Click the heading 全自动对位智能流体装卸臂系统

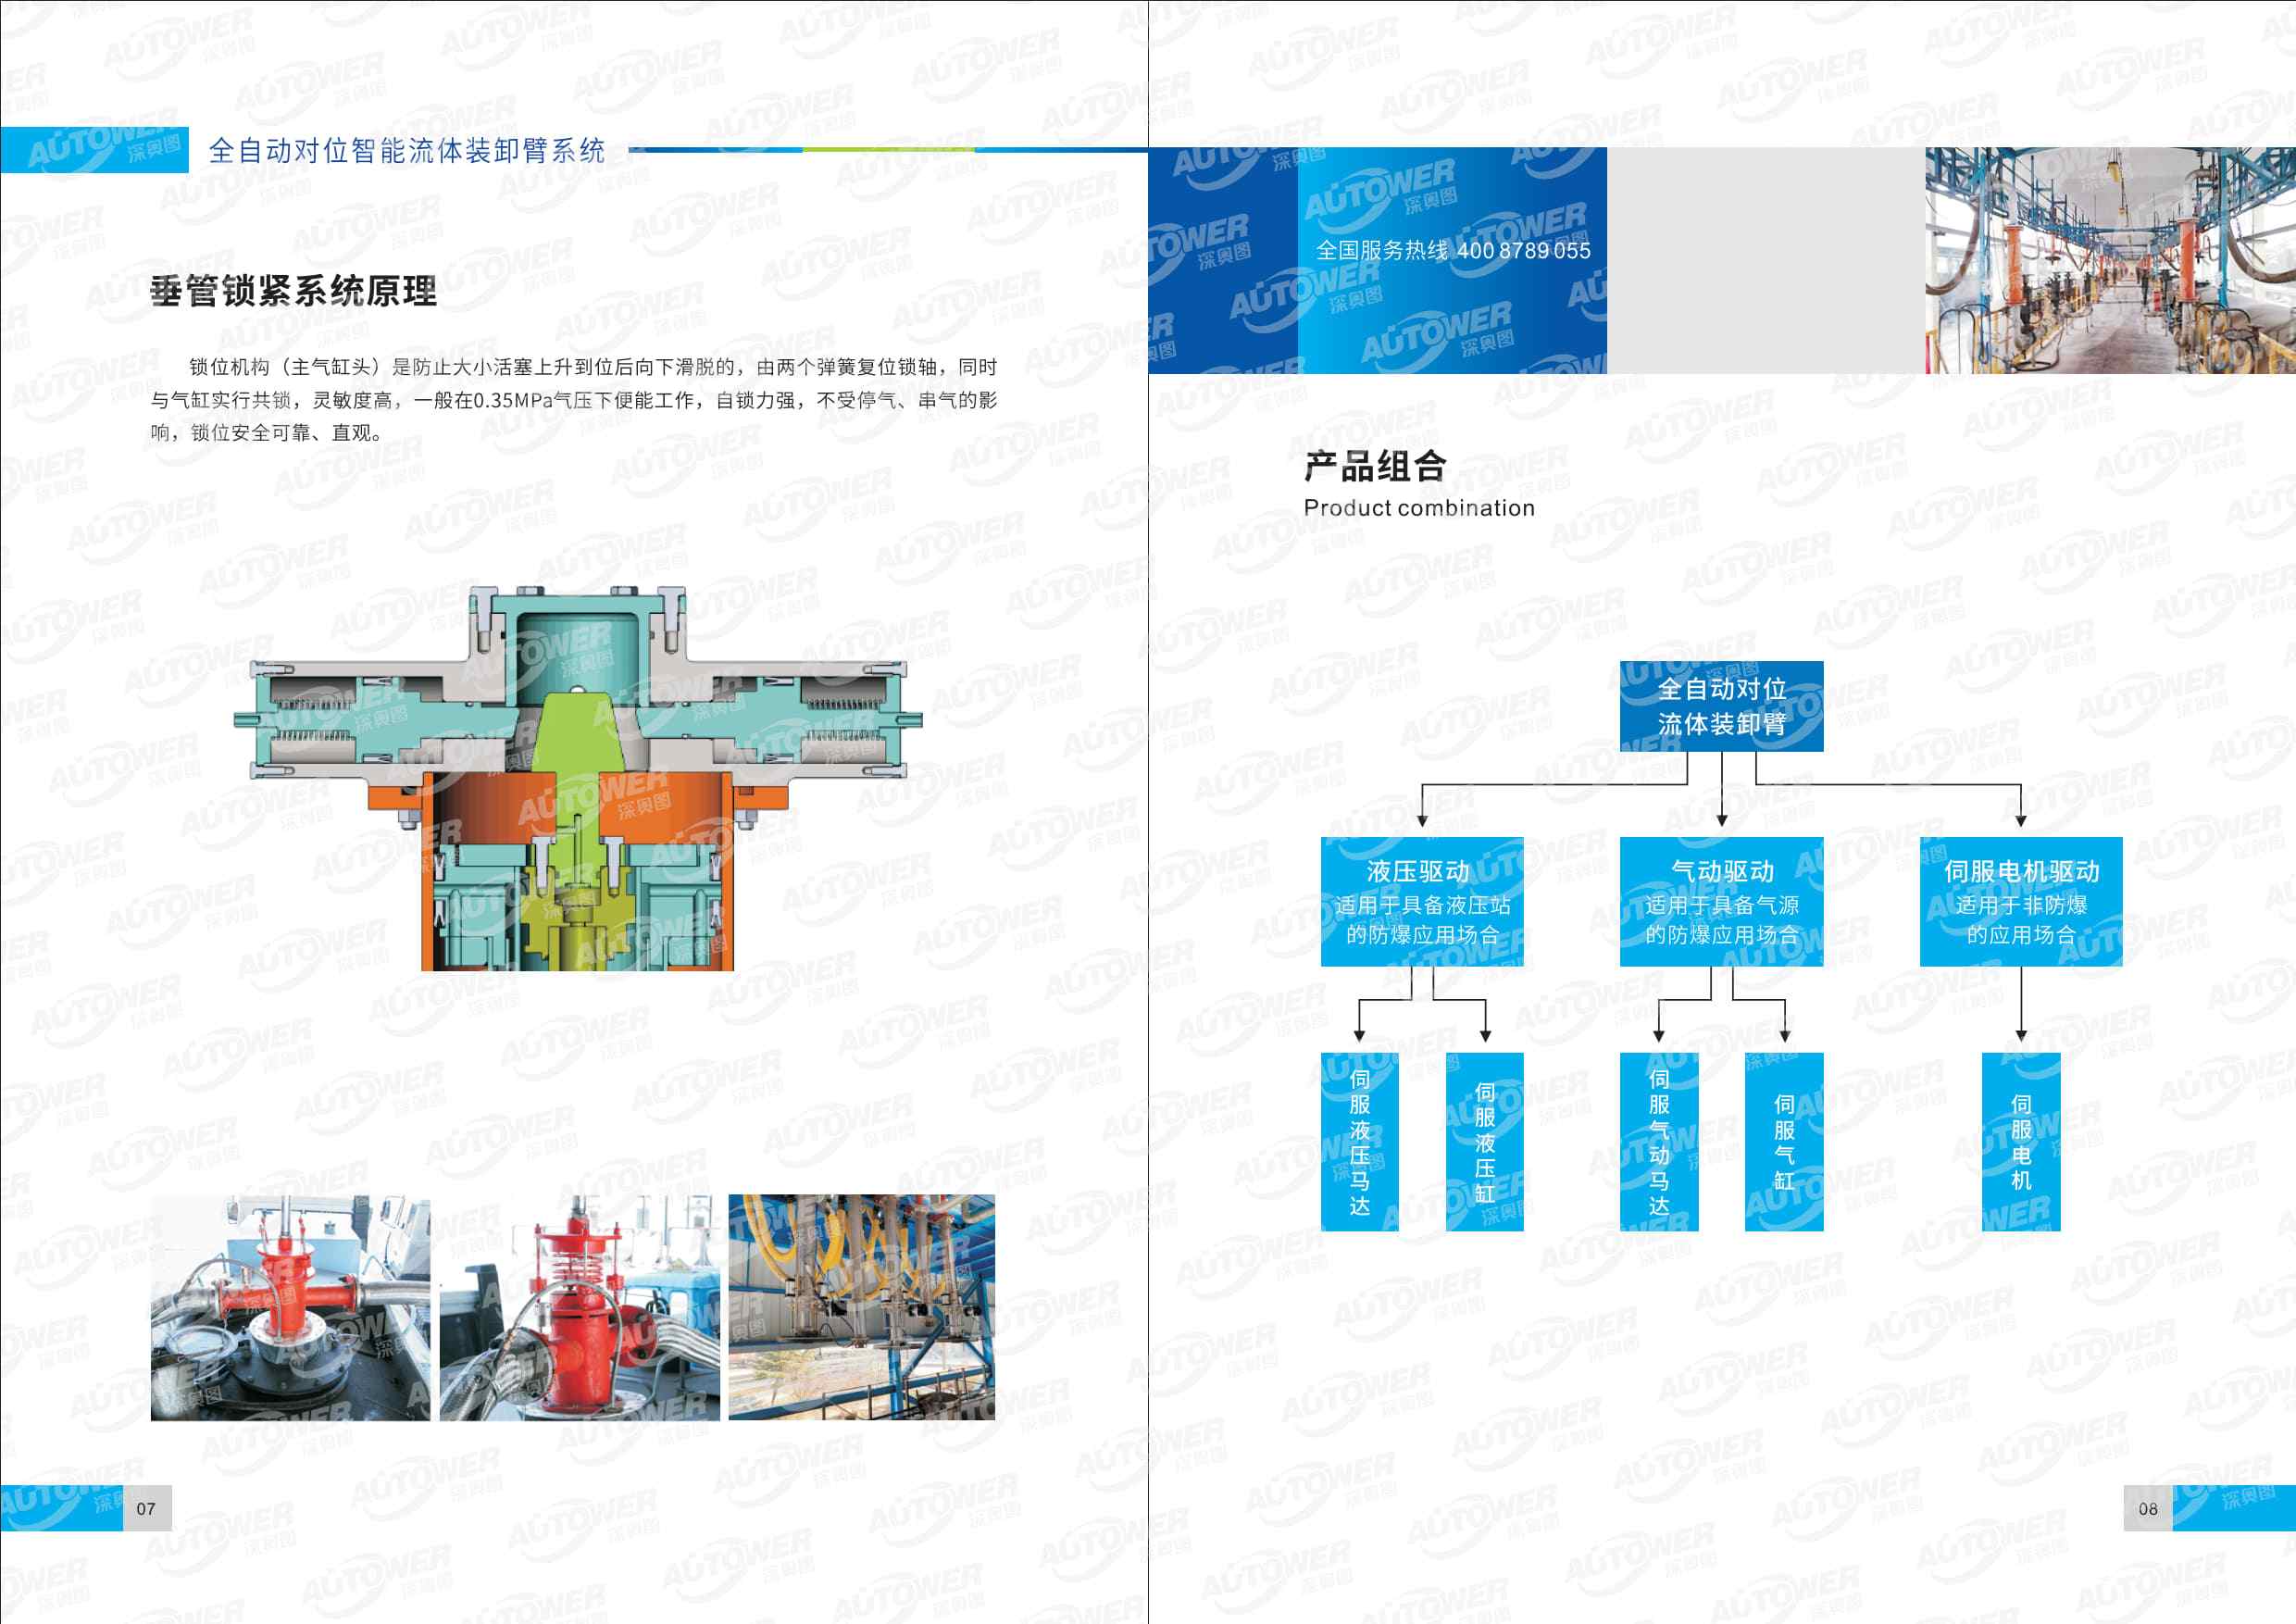point(406,151)
